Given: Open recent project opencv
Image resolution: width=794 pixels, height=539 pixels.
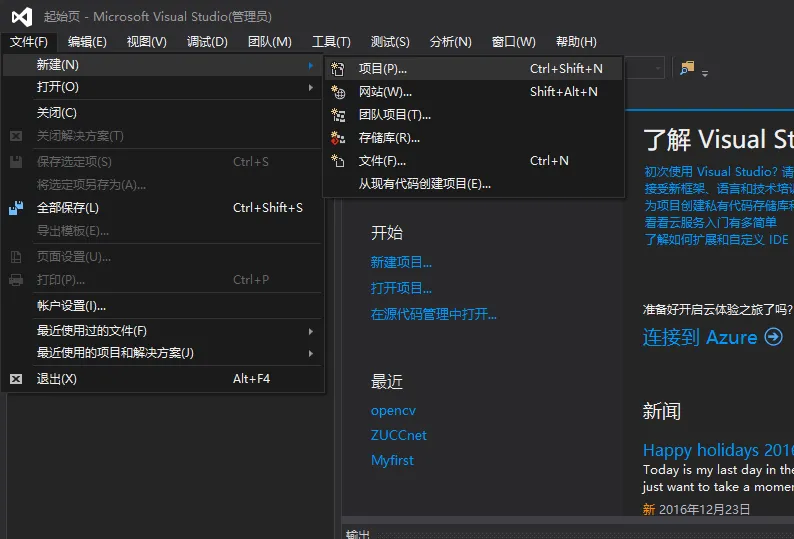Looking at the screenshot, I should (393, 410).
